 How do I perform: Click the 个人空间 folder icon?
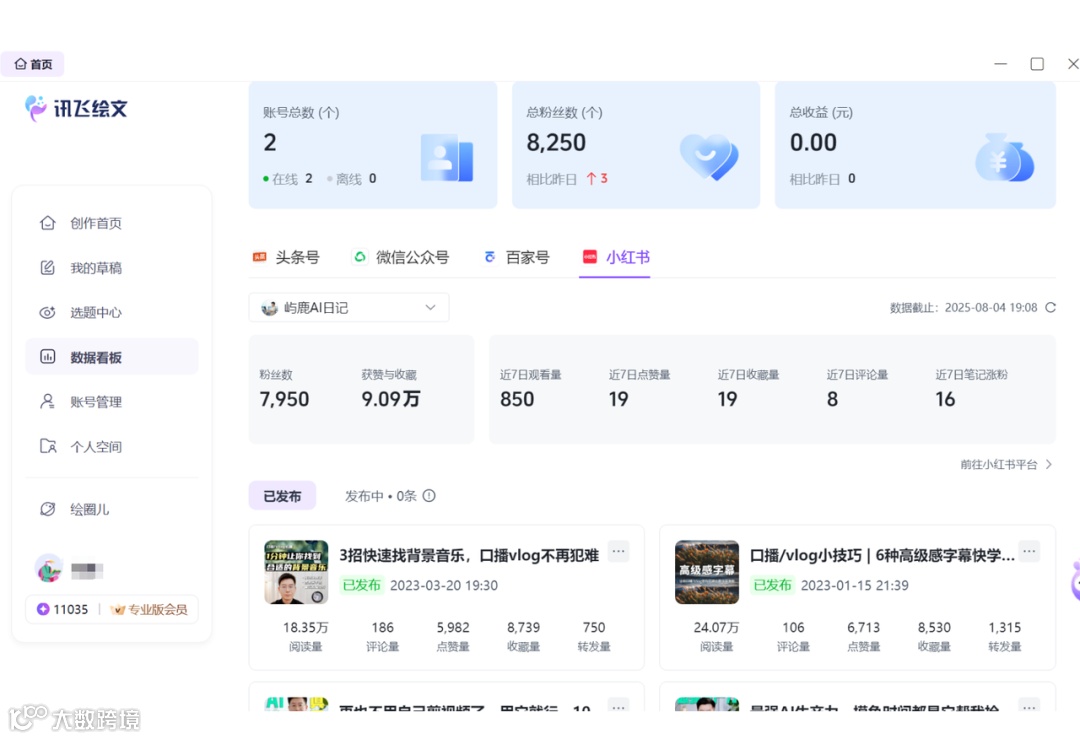coord(48,446)
